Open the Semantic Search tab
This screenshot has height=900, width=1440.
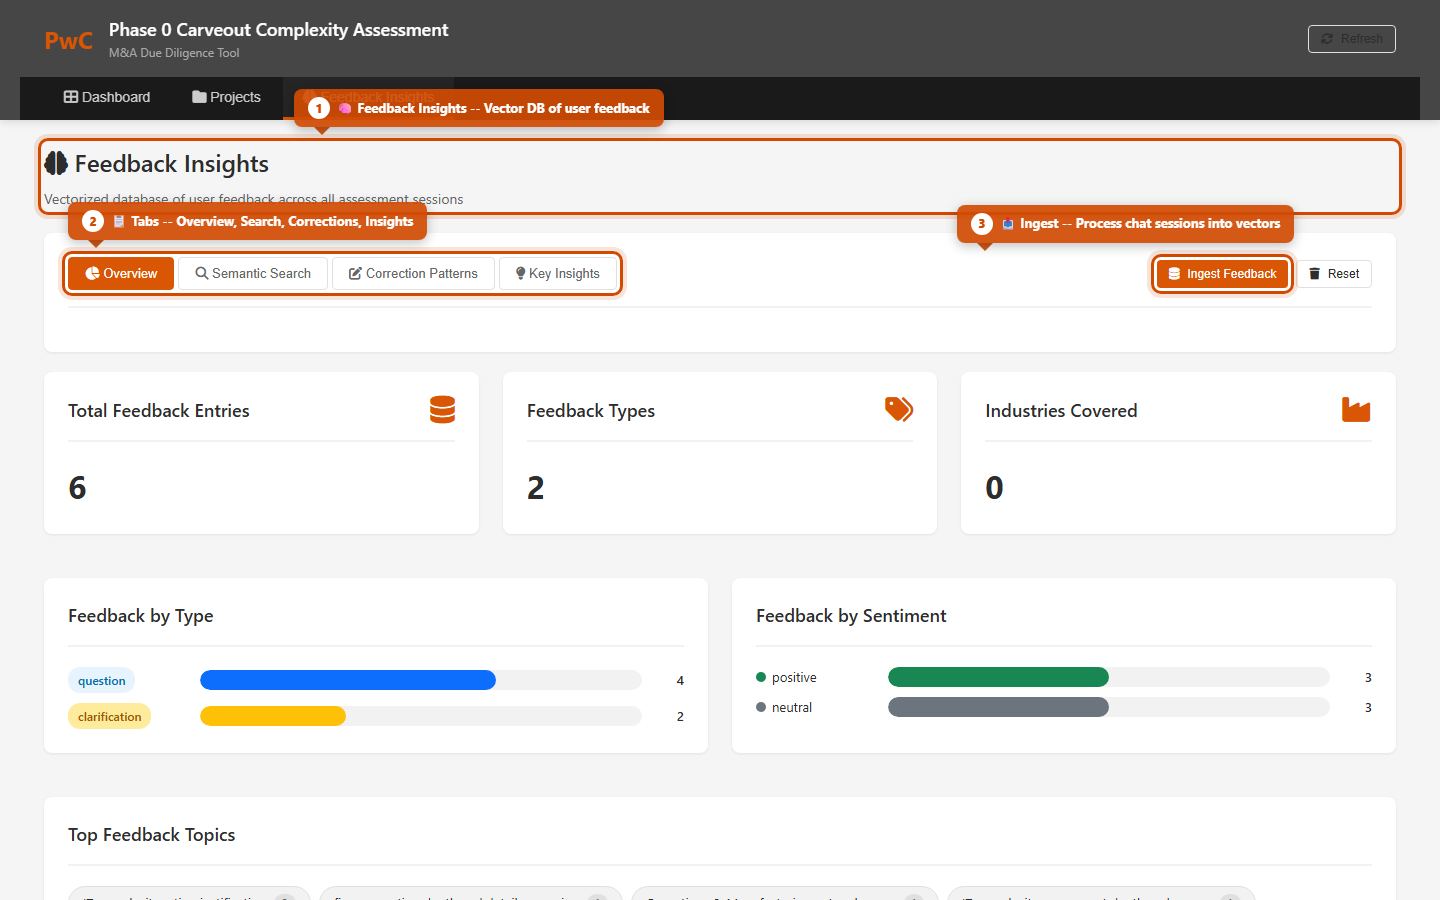click(x=252, y=273)
